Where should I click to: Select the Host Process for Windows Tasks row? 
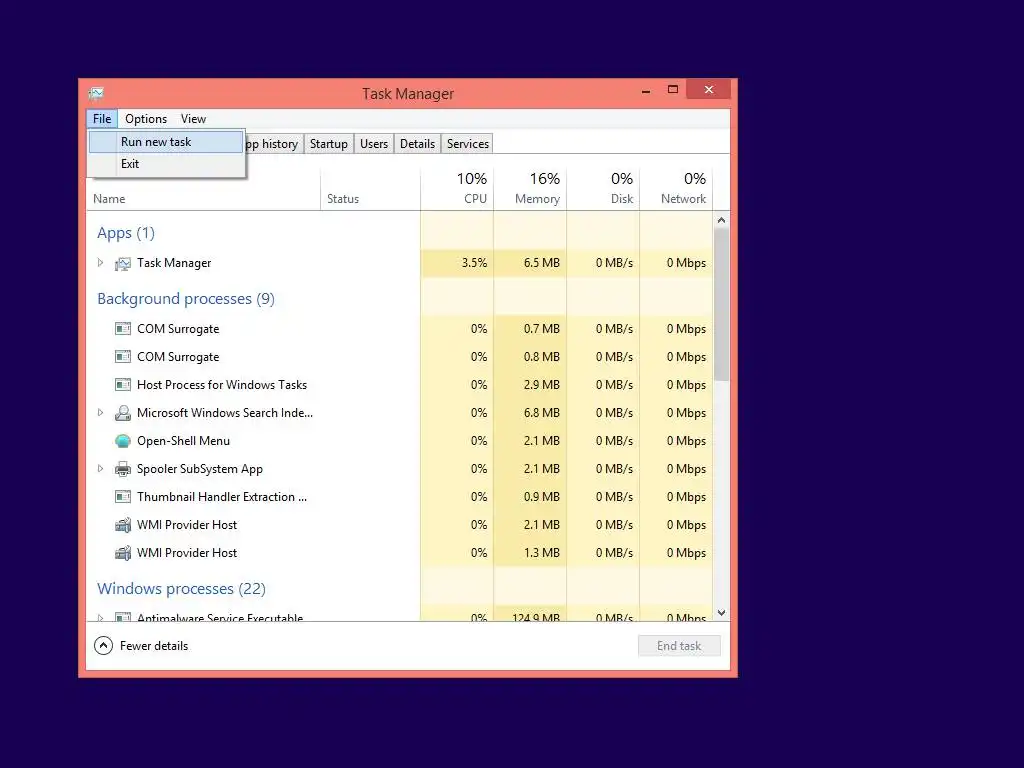400,385
